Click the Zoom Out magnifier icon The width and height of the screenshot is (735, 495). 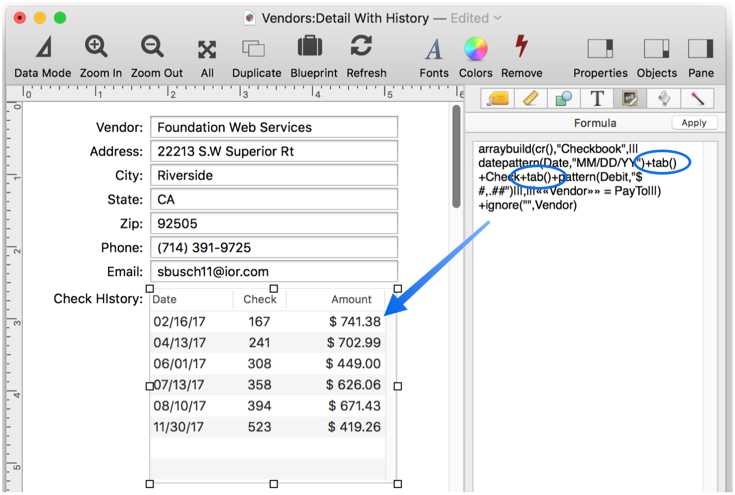click(x=153, y=49)
